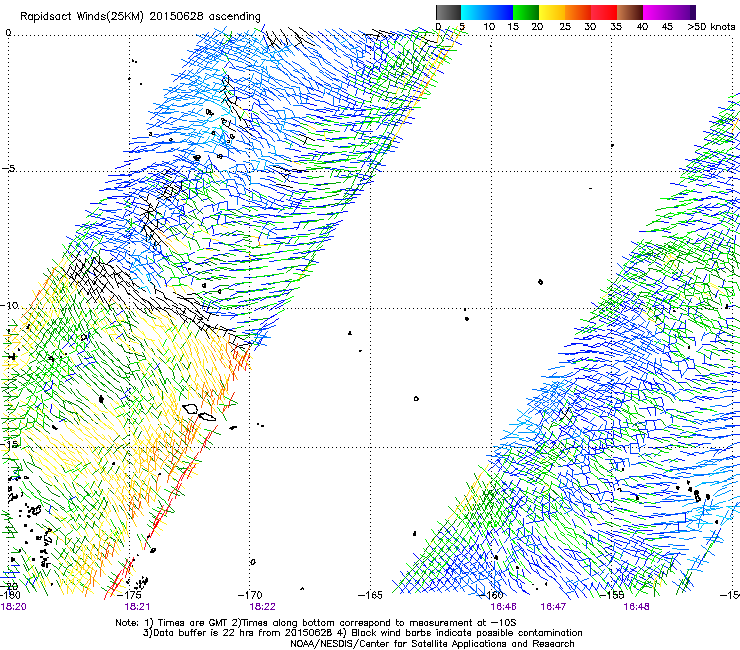Click the legend value '45'
The width and height of the screenshot is (740, 650).
point(667,27)
